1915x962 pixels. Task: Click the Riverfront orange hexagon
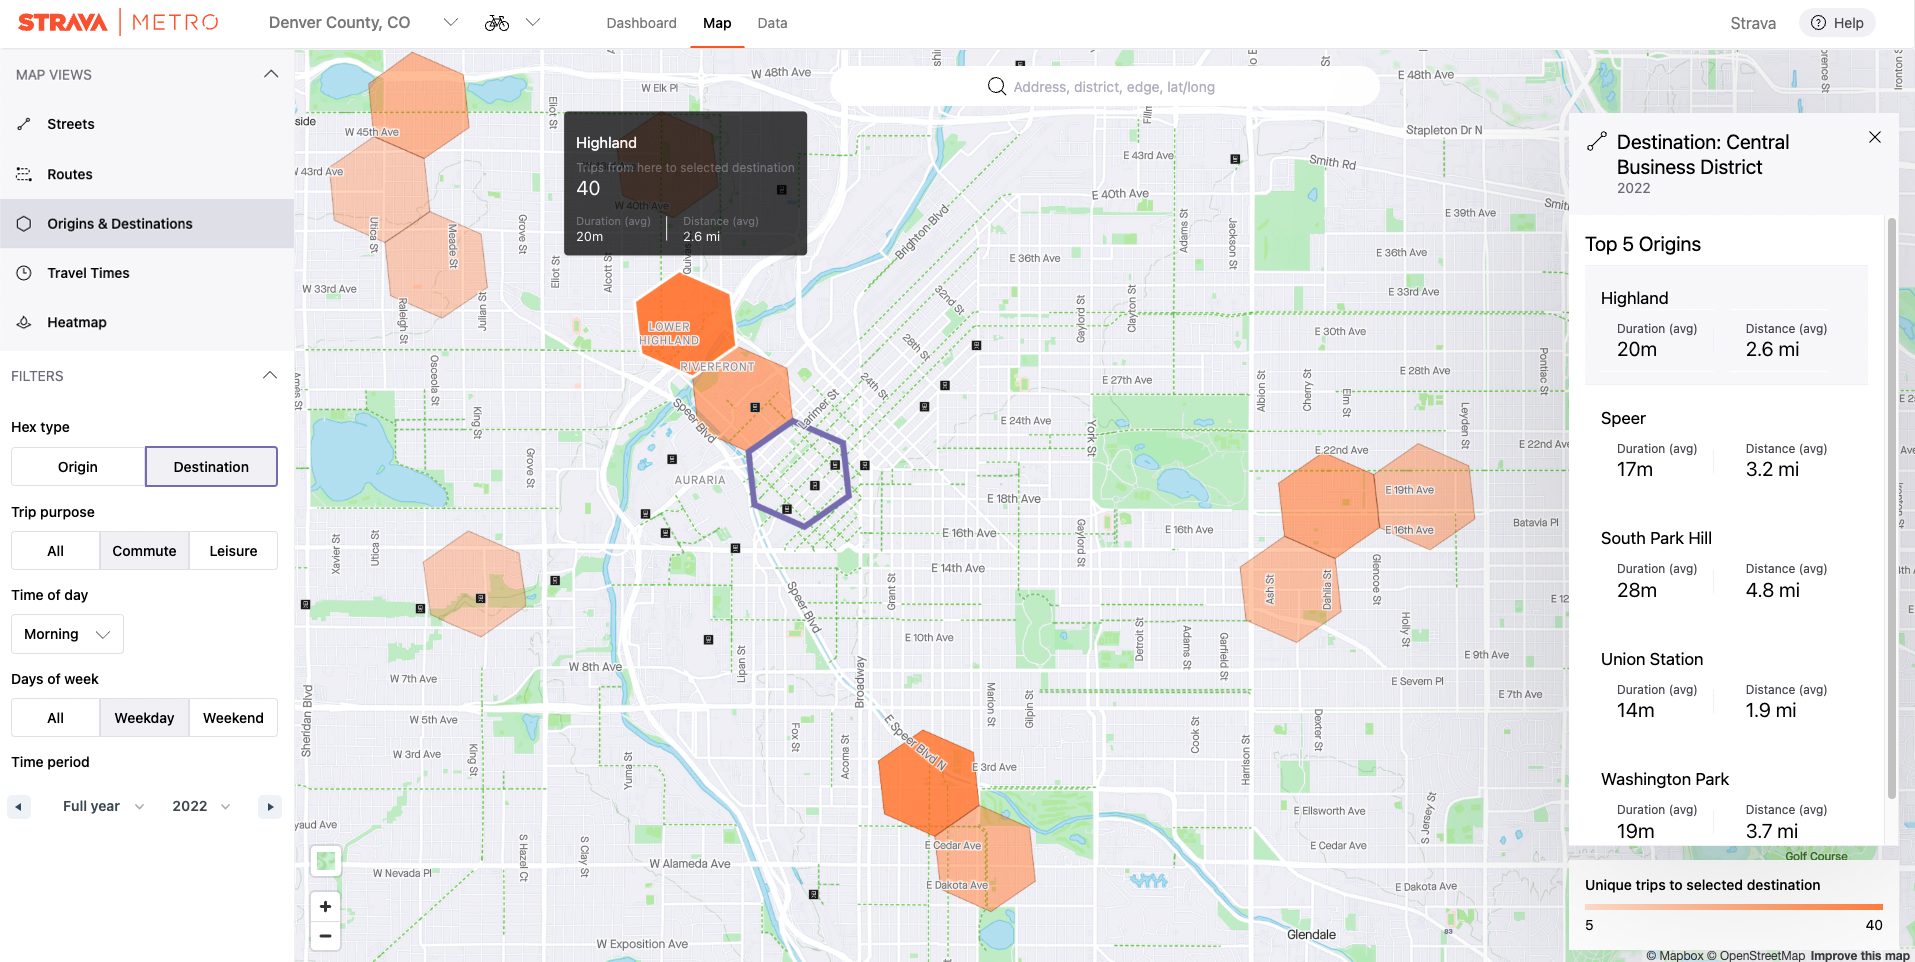(x=743, y=398)
